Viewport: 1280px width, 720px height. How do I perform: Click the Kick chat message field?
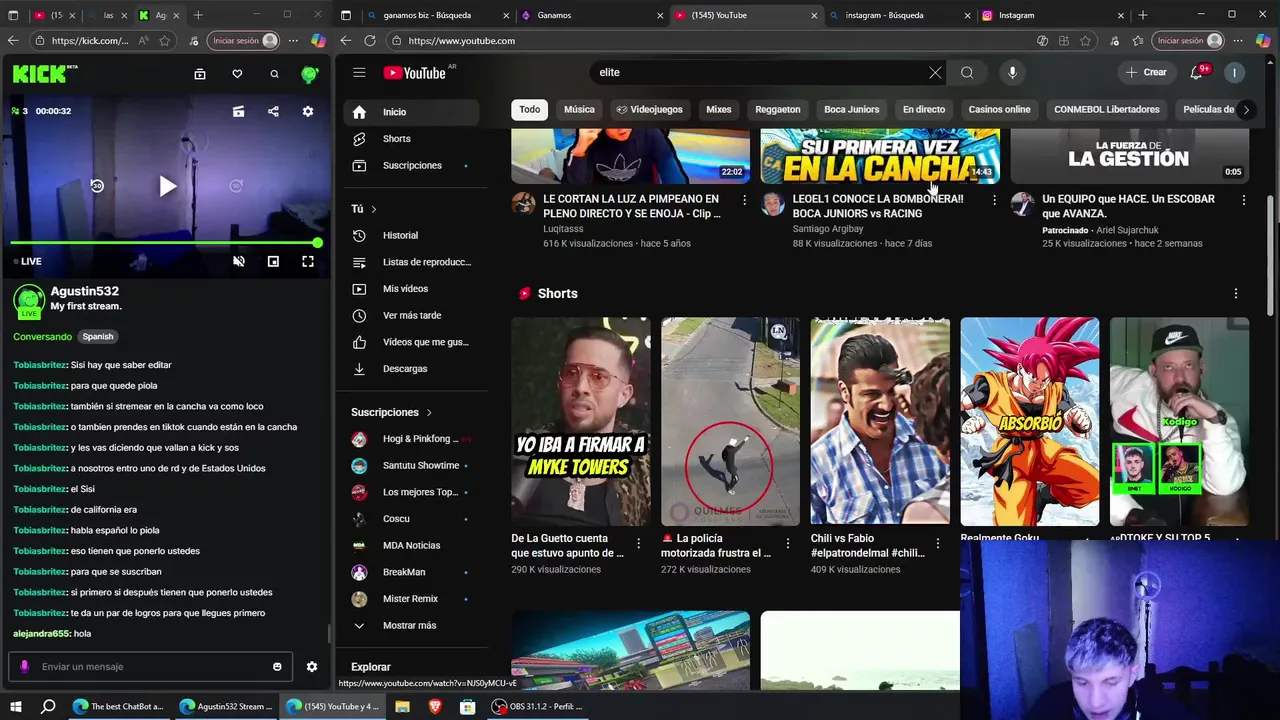tap(150, 667)
